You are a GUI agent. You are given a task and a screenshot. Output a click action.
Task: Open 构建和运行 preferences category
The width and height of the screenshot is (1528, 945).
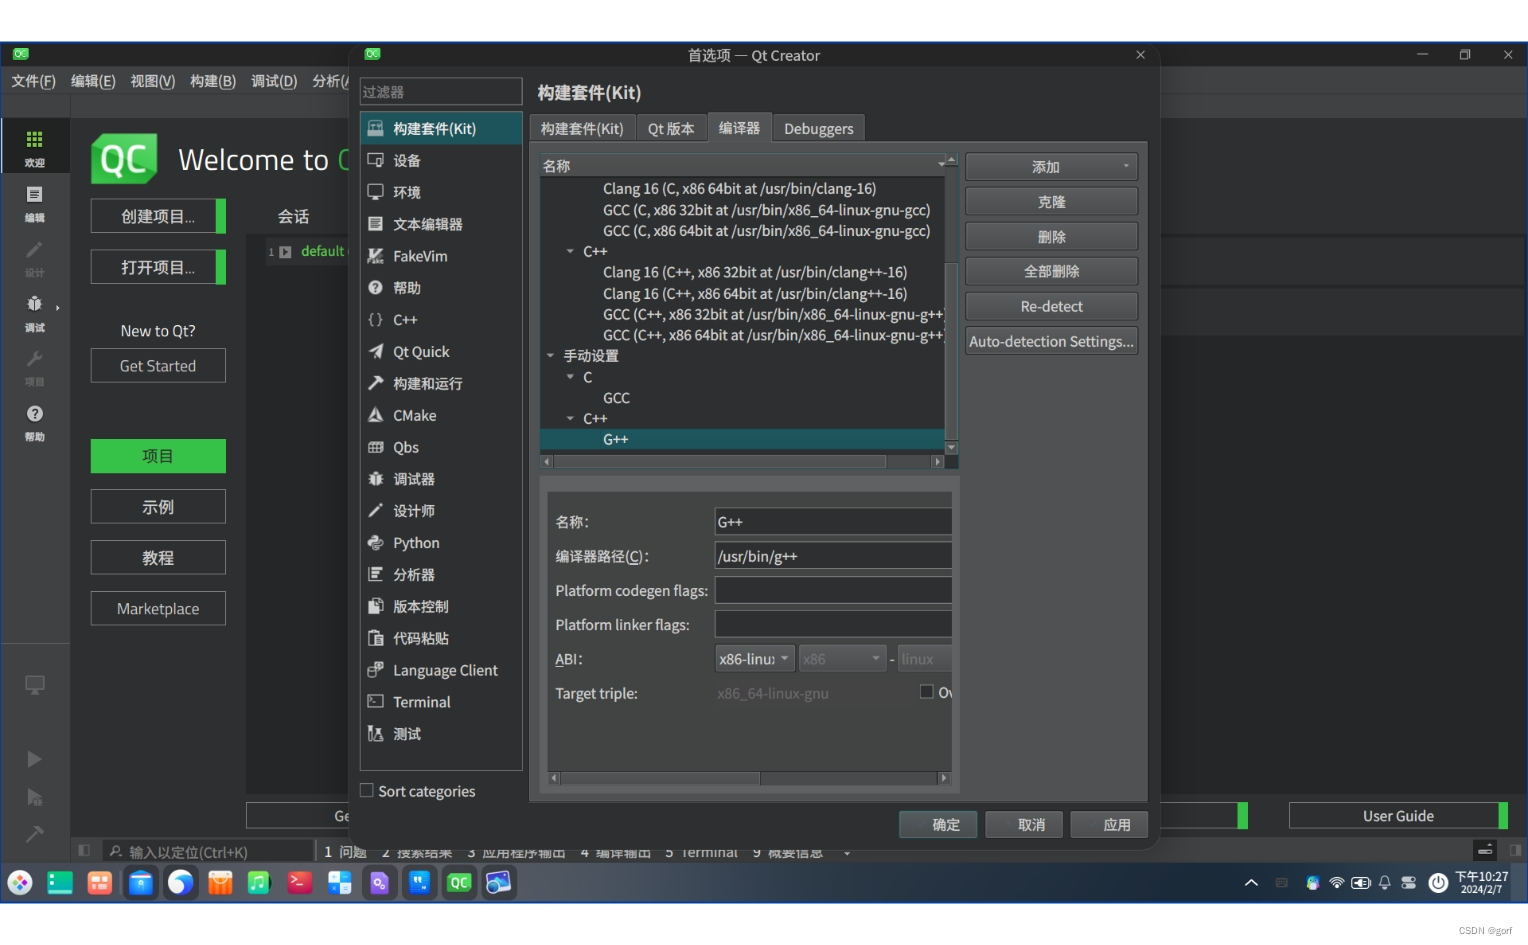(441, 384)
